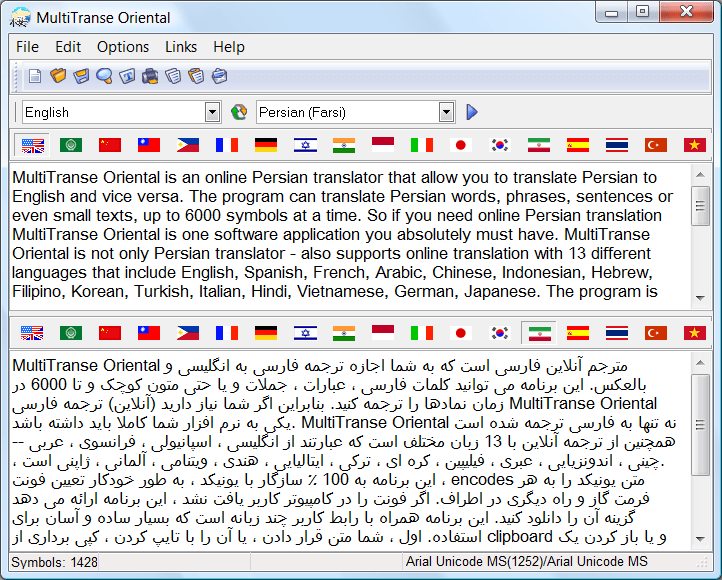The image size is (722, 580).
Task: Open the Font settings T icon
Action: 127,76
